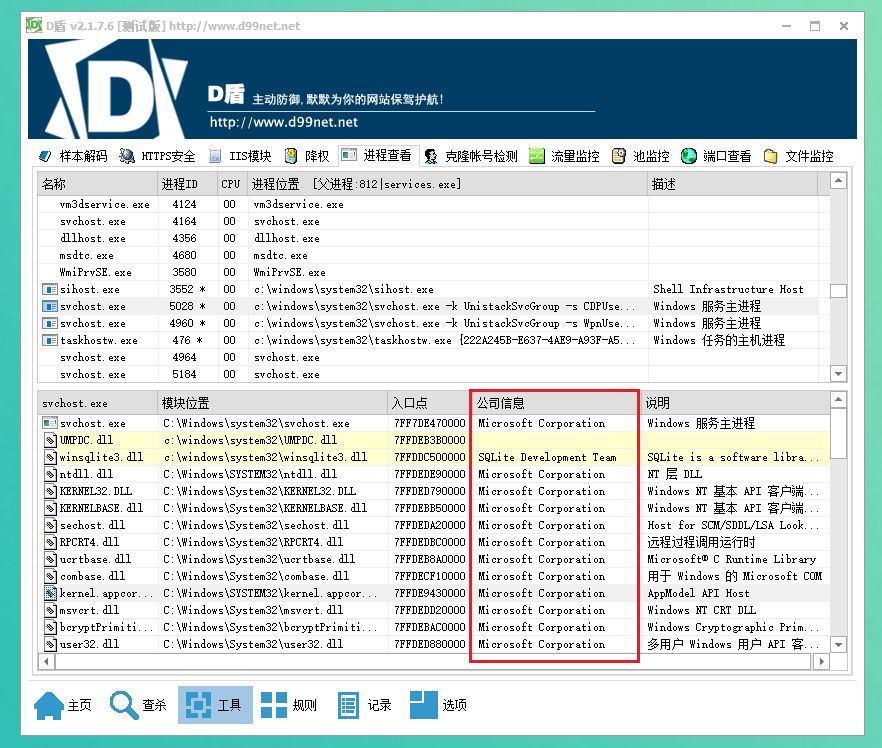Viewport: 882px width, 748px height.
Task: Click the 描述 column header
Action: (x=733, y=184)
